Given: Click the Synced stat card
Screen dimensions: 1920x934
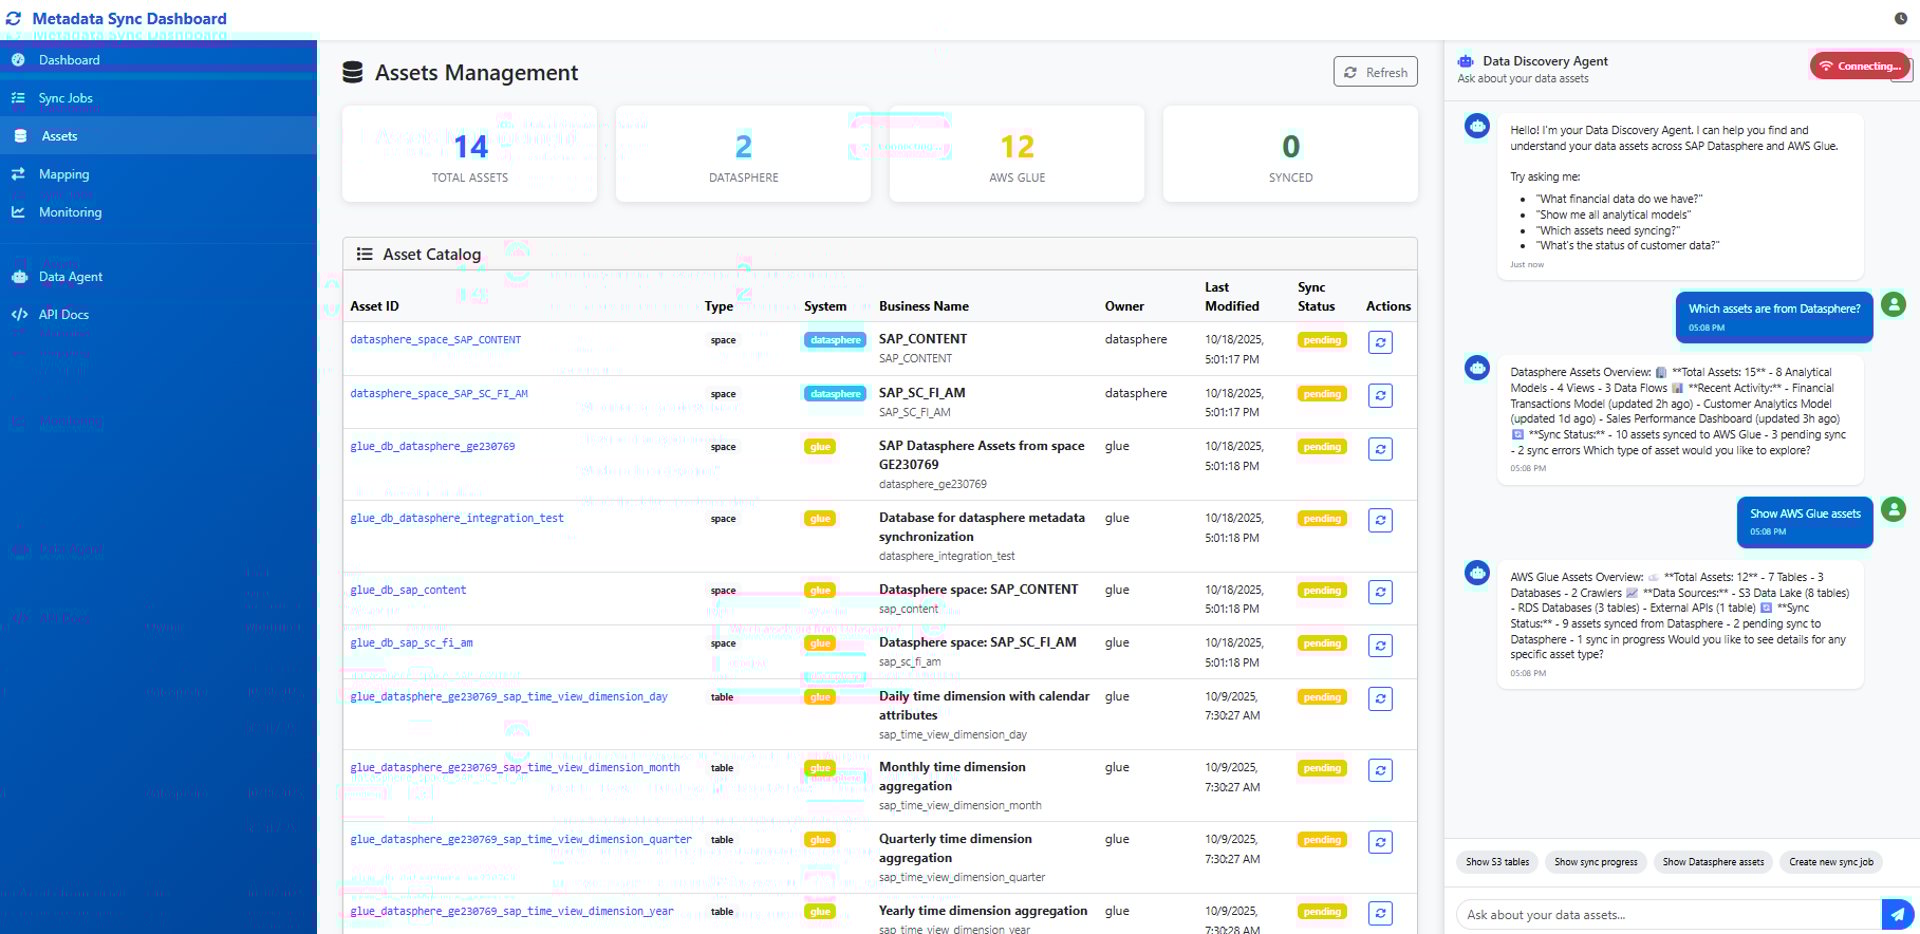Looking at the screenshot, I should (x=1290, y=154).
